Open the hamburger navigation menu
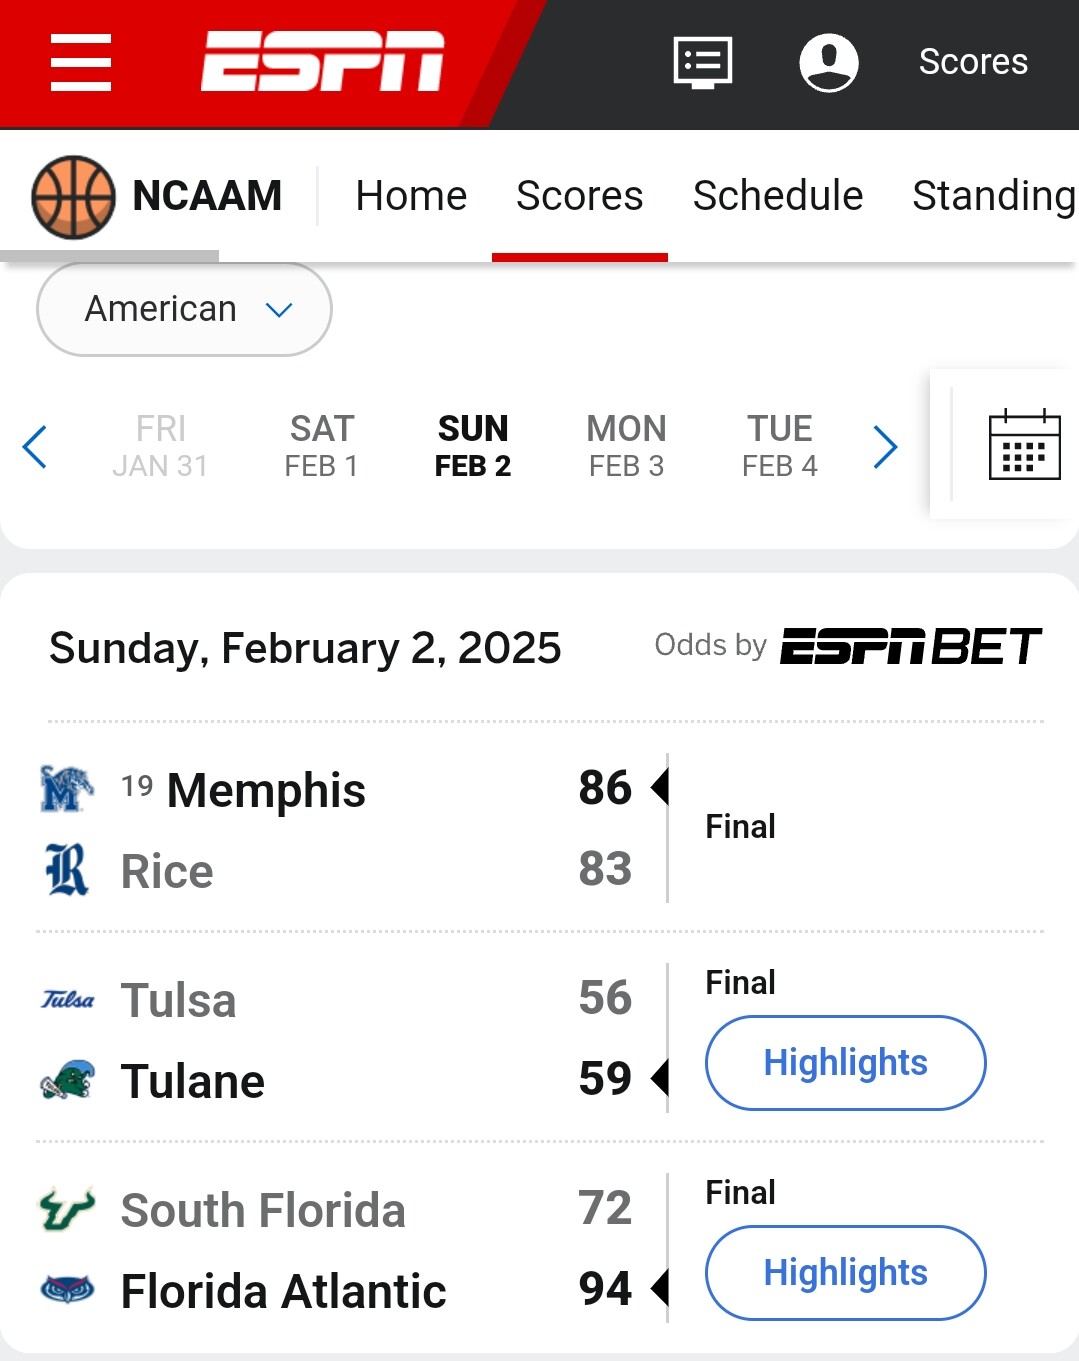The image size is (1079, 1361). (x=81, y=62)
